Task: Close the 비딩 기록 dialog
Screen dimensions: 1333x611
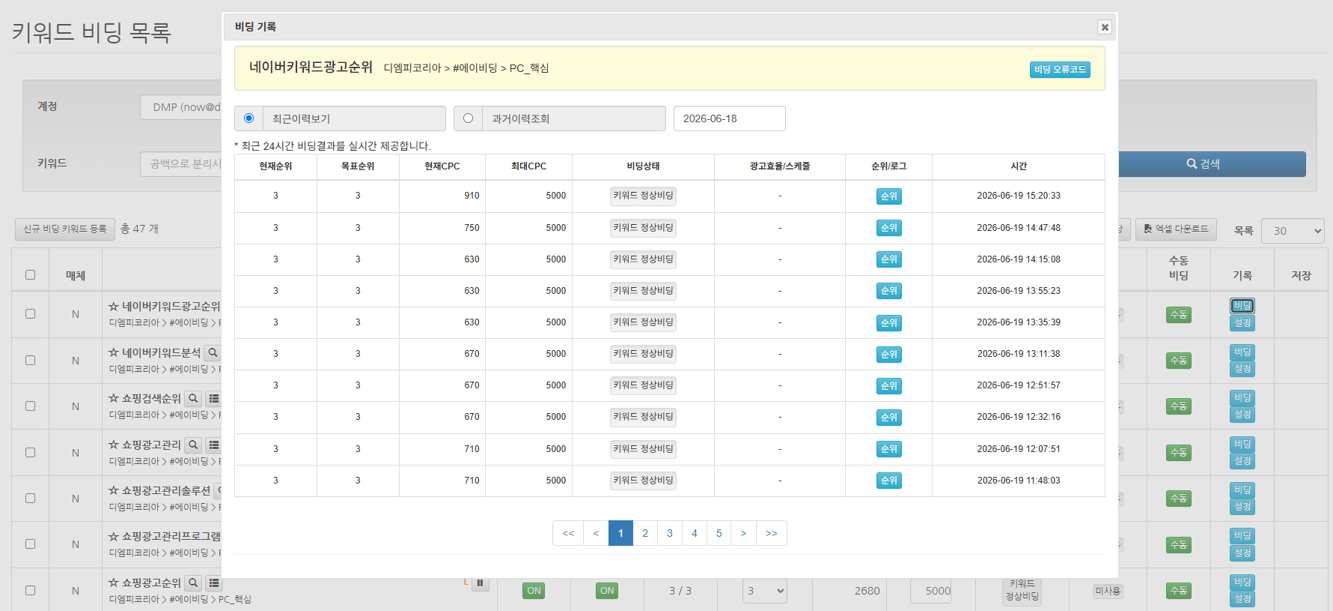Action: pos(1104,27)
